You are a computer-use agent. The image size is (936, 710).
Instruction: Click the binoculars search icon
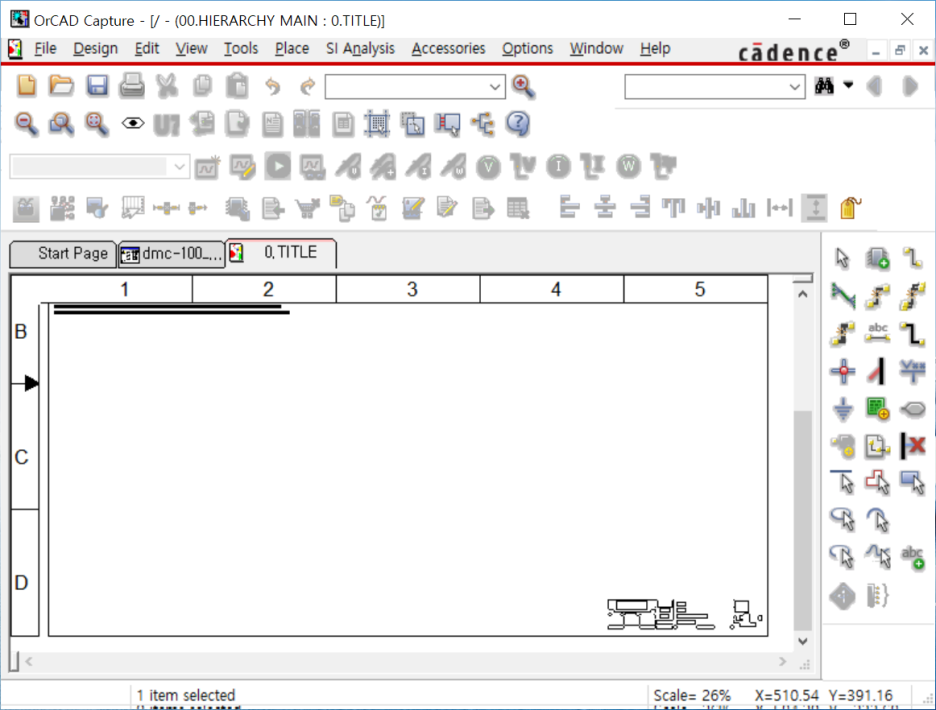pyautogui.click(x=824, y=87)
